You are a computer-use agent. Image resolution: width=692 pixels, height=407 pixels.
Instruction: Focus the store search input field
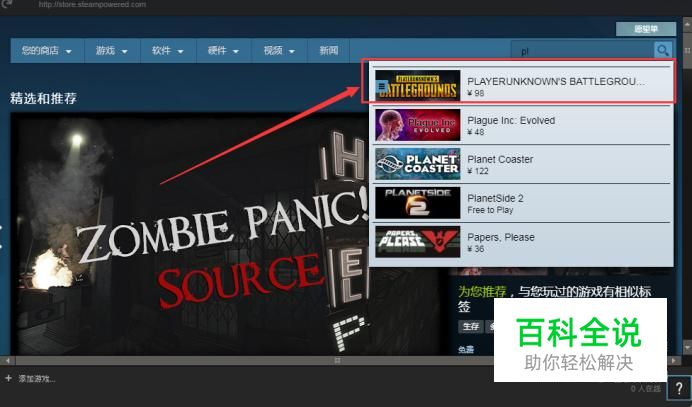583,51
